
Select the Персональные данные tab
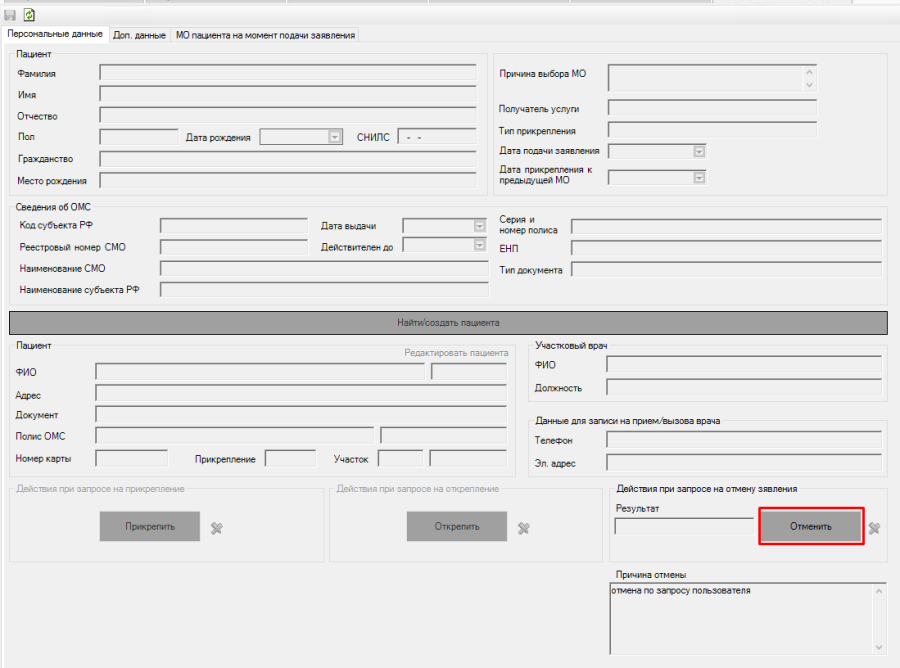55,34
